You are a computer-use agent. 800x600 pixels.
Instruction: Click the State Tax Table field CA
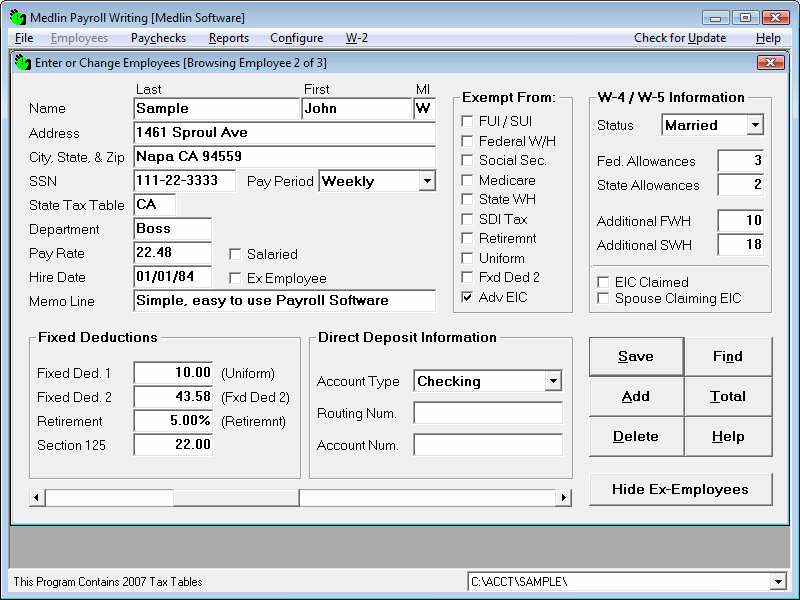pos(154,205)
